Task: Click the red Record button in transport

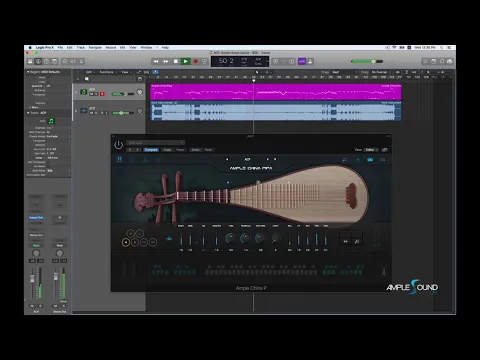Action: 196,61
